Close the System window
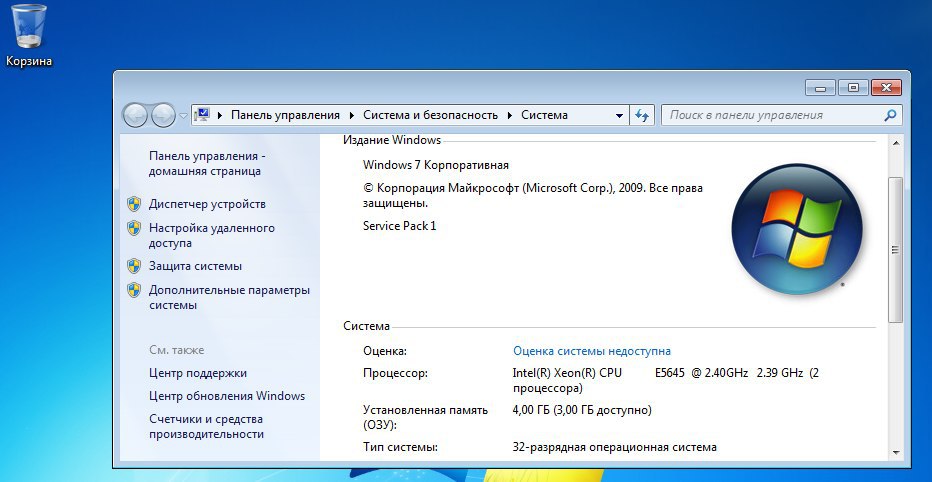Image resolution: width=932 pixels, height=482 pixels. click(886, 87)
